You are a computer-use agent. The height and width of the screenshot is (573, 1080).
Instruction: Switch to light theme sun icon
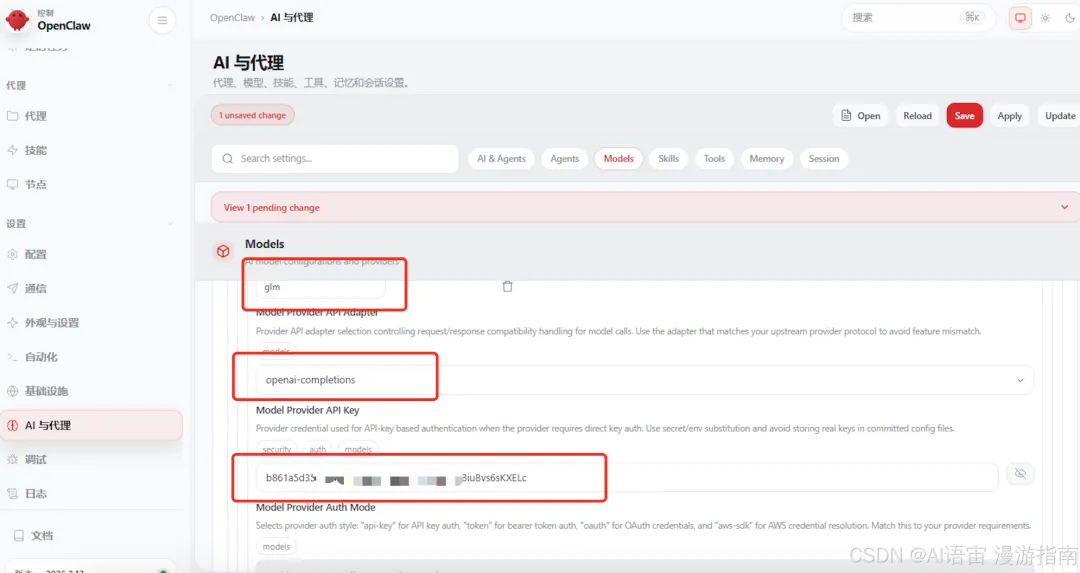point(1045,18)
